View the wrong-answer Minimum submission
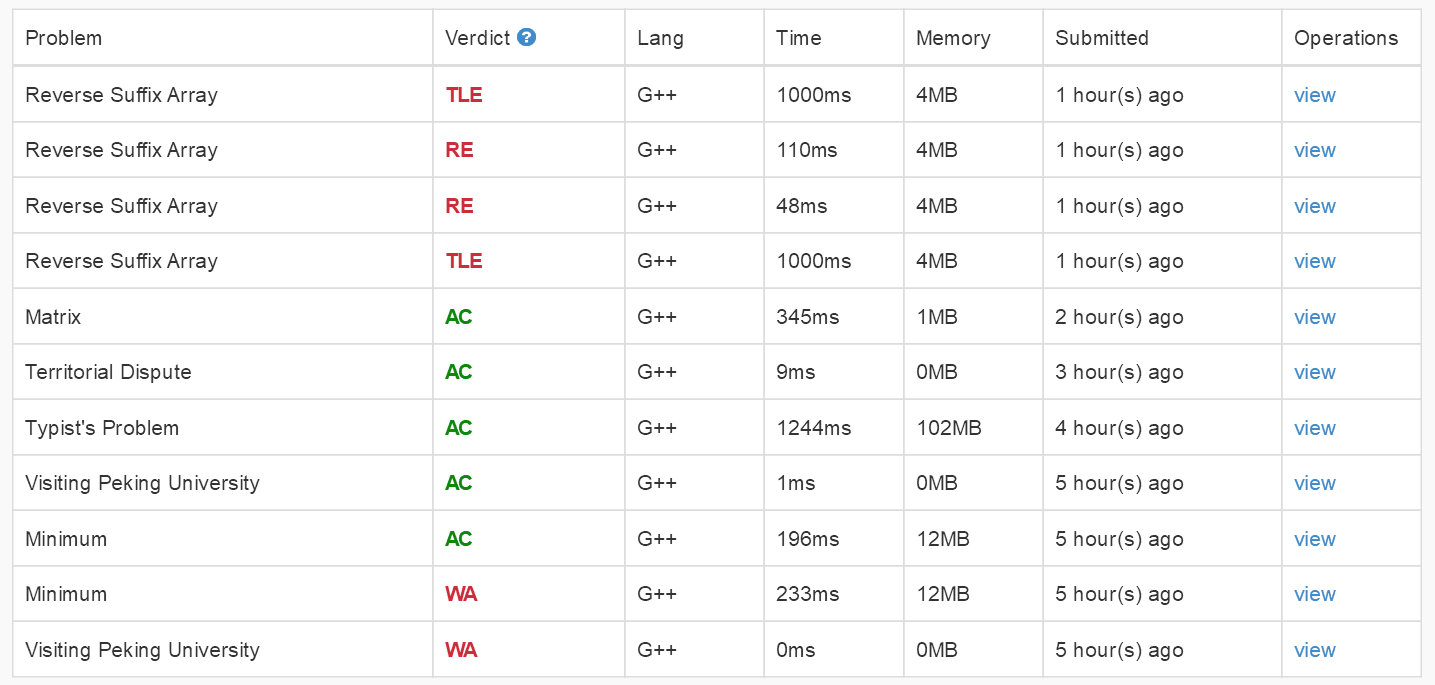 [x=1314, y=594]
